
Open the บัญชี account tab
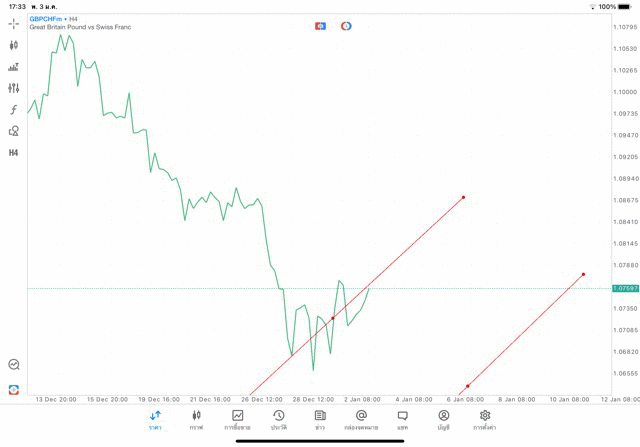click(x=443, y=420)
